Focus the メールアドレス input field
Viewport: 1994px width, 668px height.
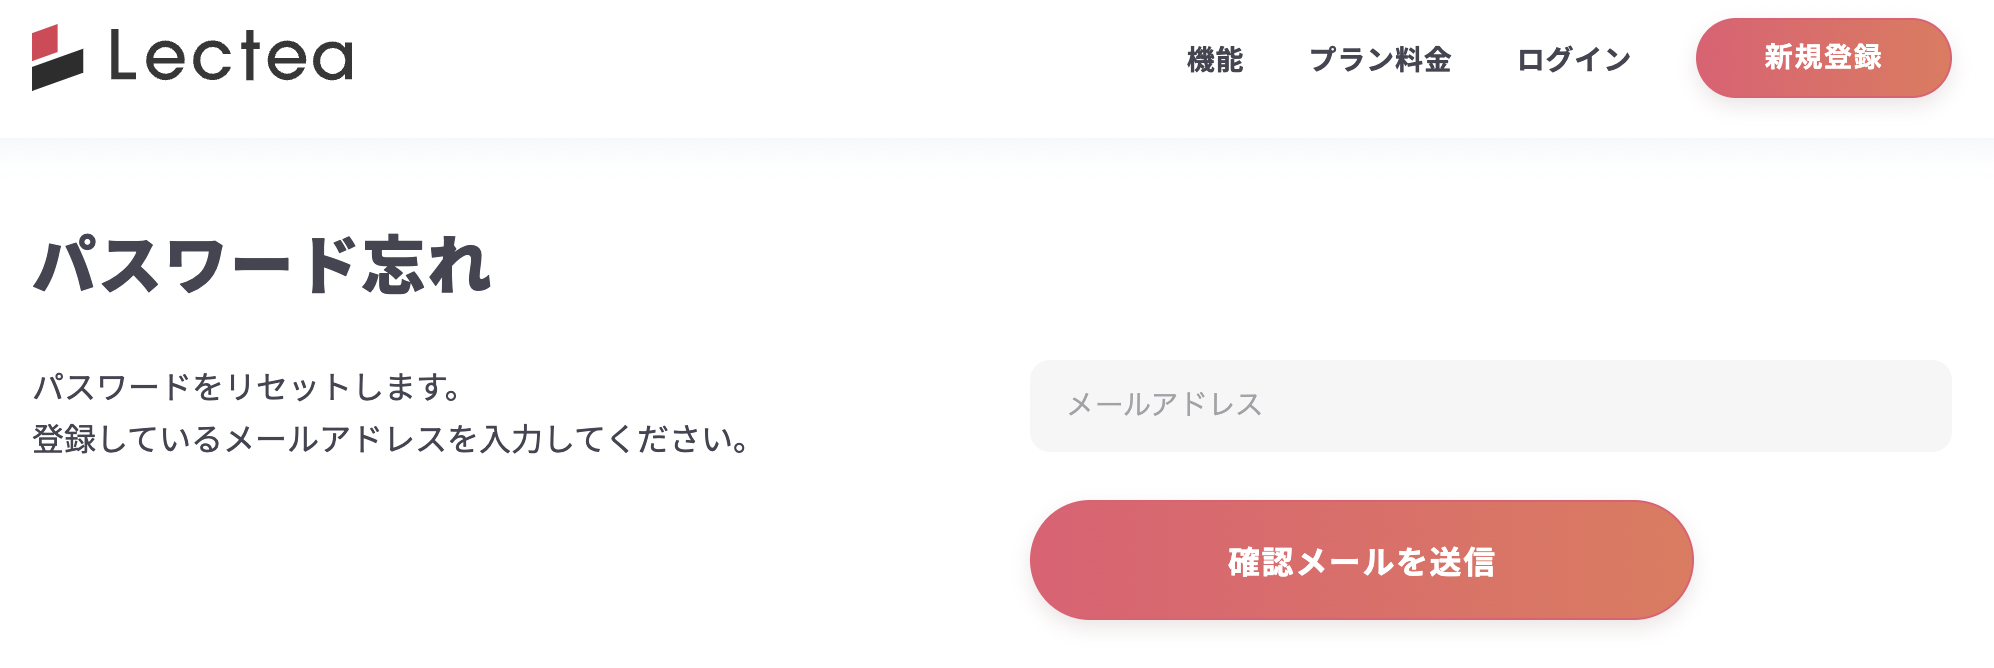point(1490,406)
